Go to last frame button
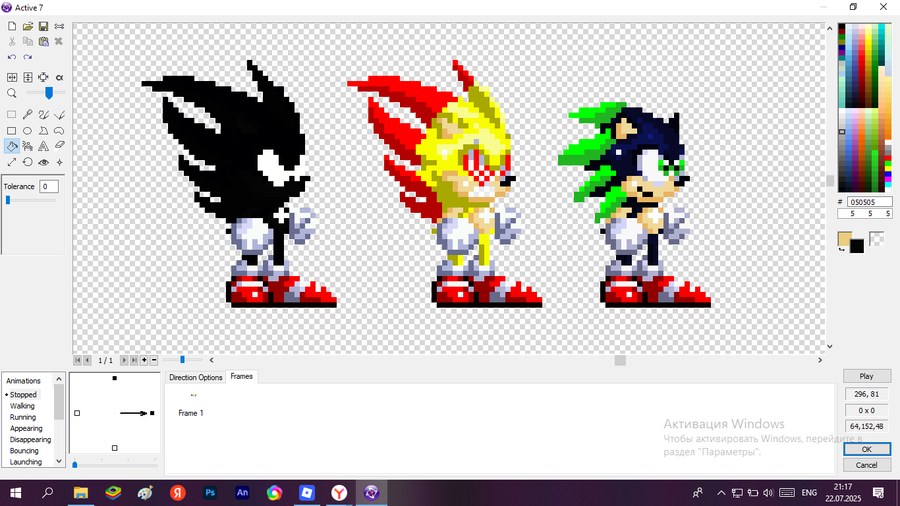Screen dimensions: 900x506 coord(133,360)
